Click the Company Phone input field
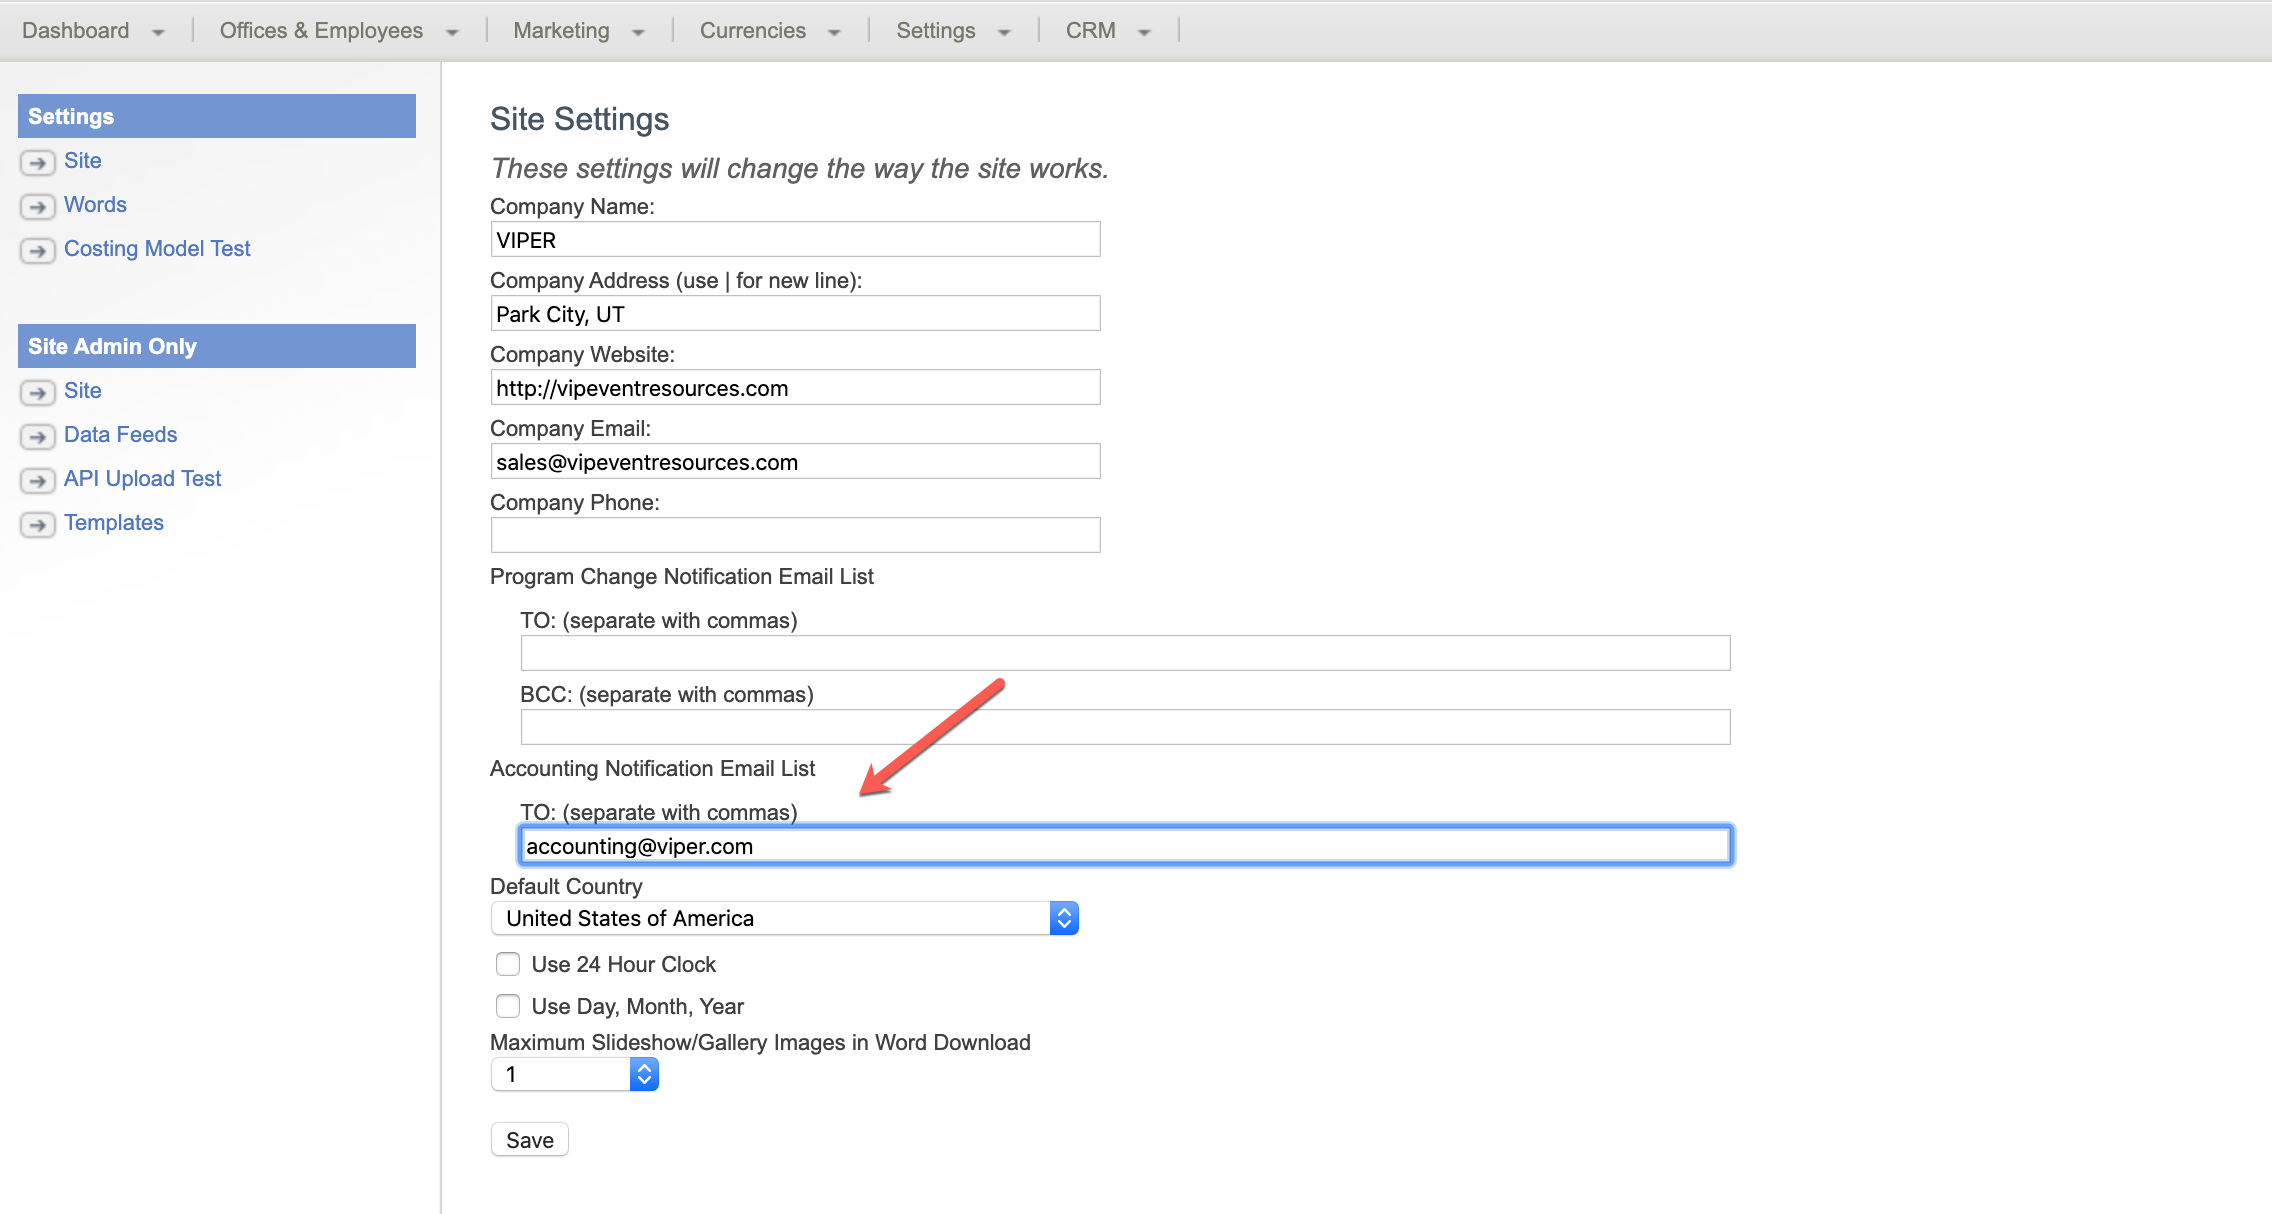This screenshot has width=2272, height=1214. coord(795,535)
